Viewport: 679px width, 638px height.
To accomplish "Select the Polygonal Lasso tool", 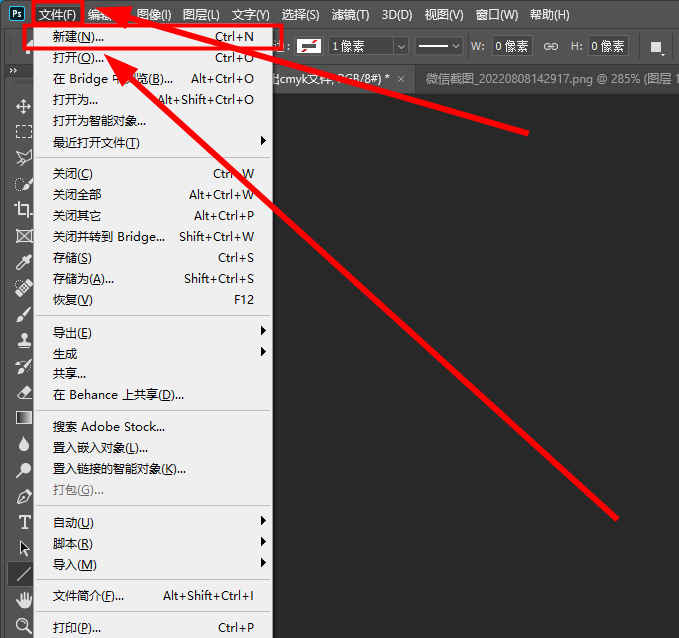I will tap(23, 158).
